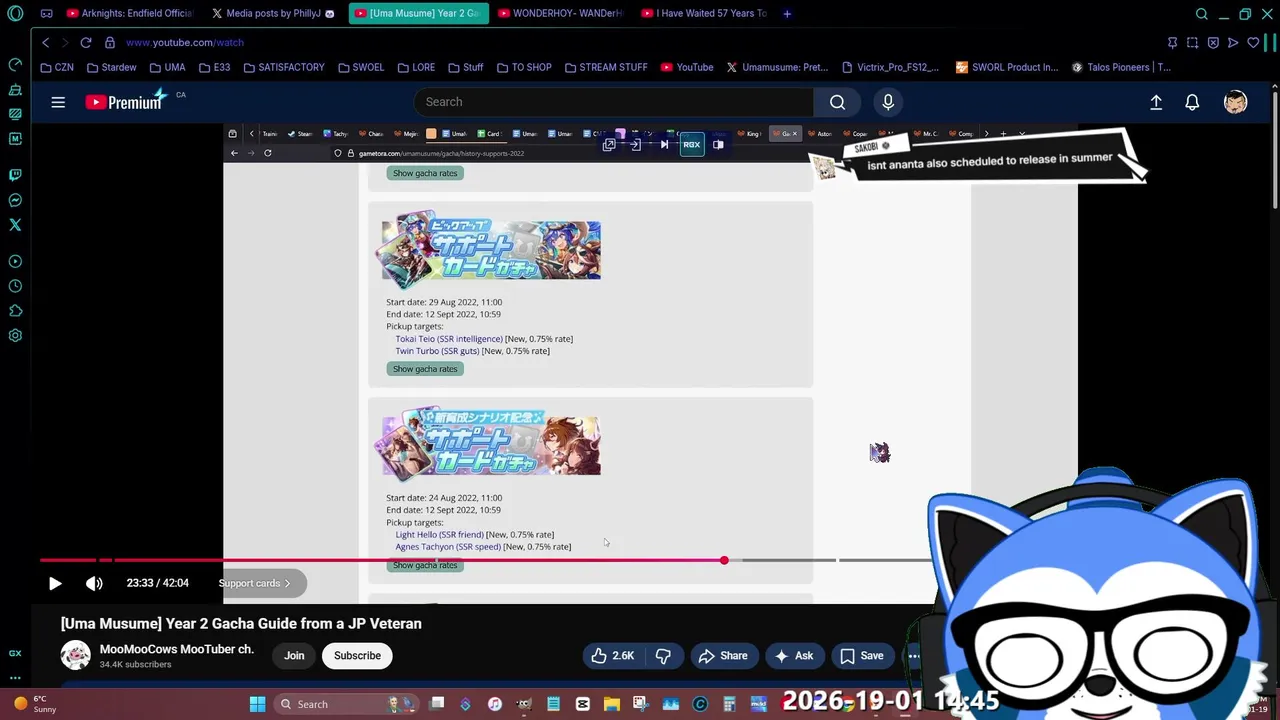Search tabs via browser search icon
Screen dimensions: 1280x720
pos(1202,14)
